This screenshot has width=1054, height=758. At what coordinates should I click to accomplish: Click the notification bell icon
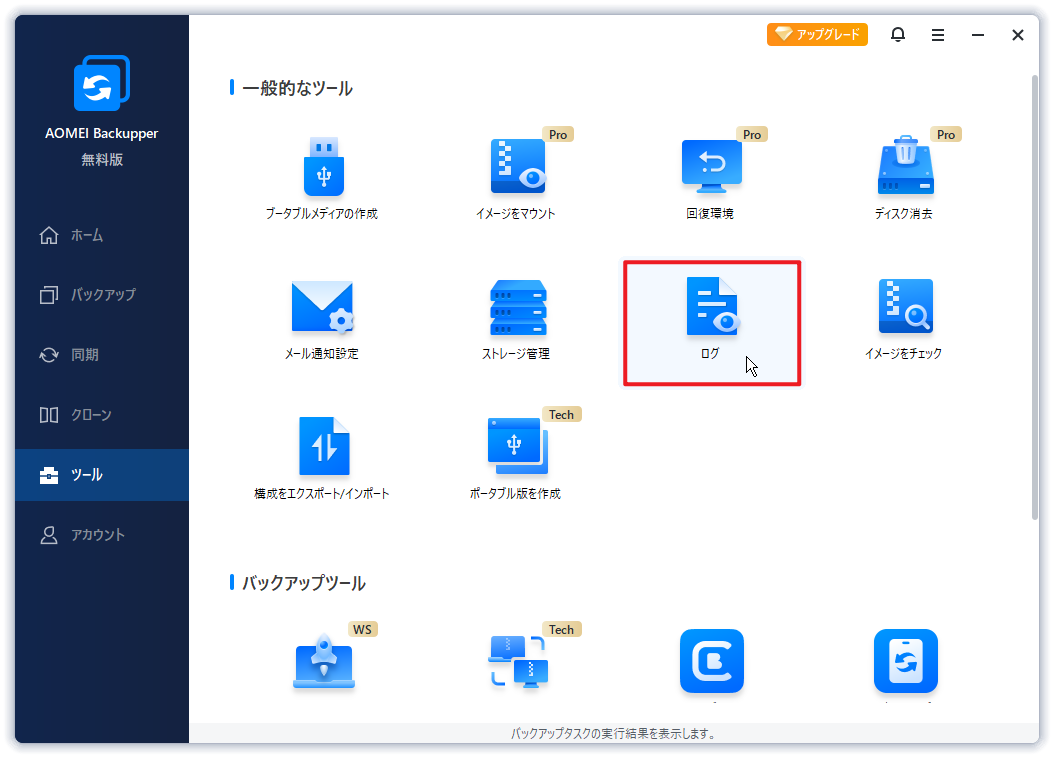(x=897, y=34)
